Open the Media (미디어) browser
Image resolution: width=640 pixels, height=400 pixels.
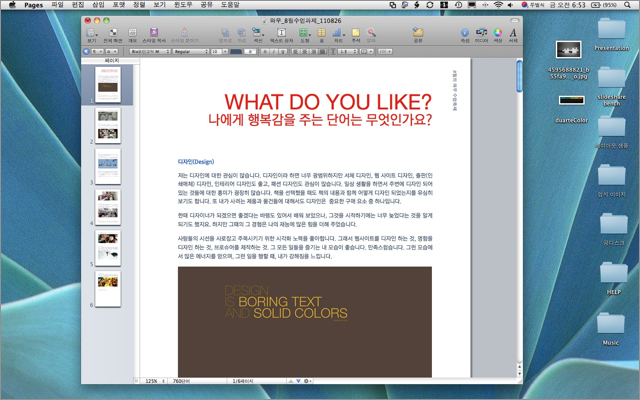[x=482, y=35]
